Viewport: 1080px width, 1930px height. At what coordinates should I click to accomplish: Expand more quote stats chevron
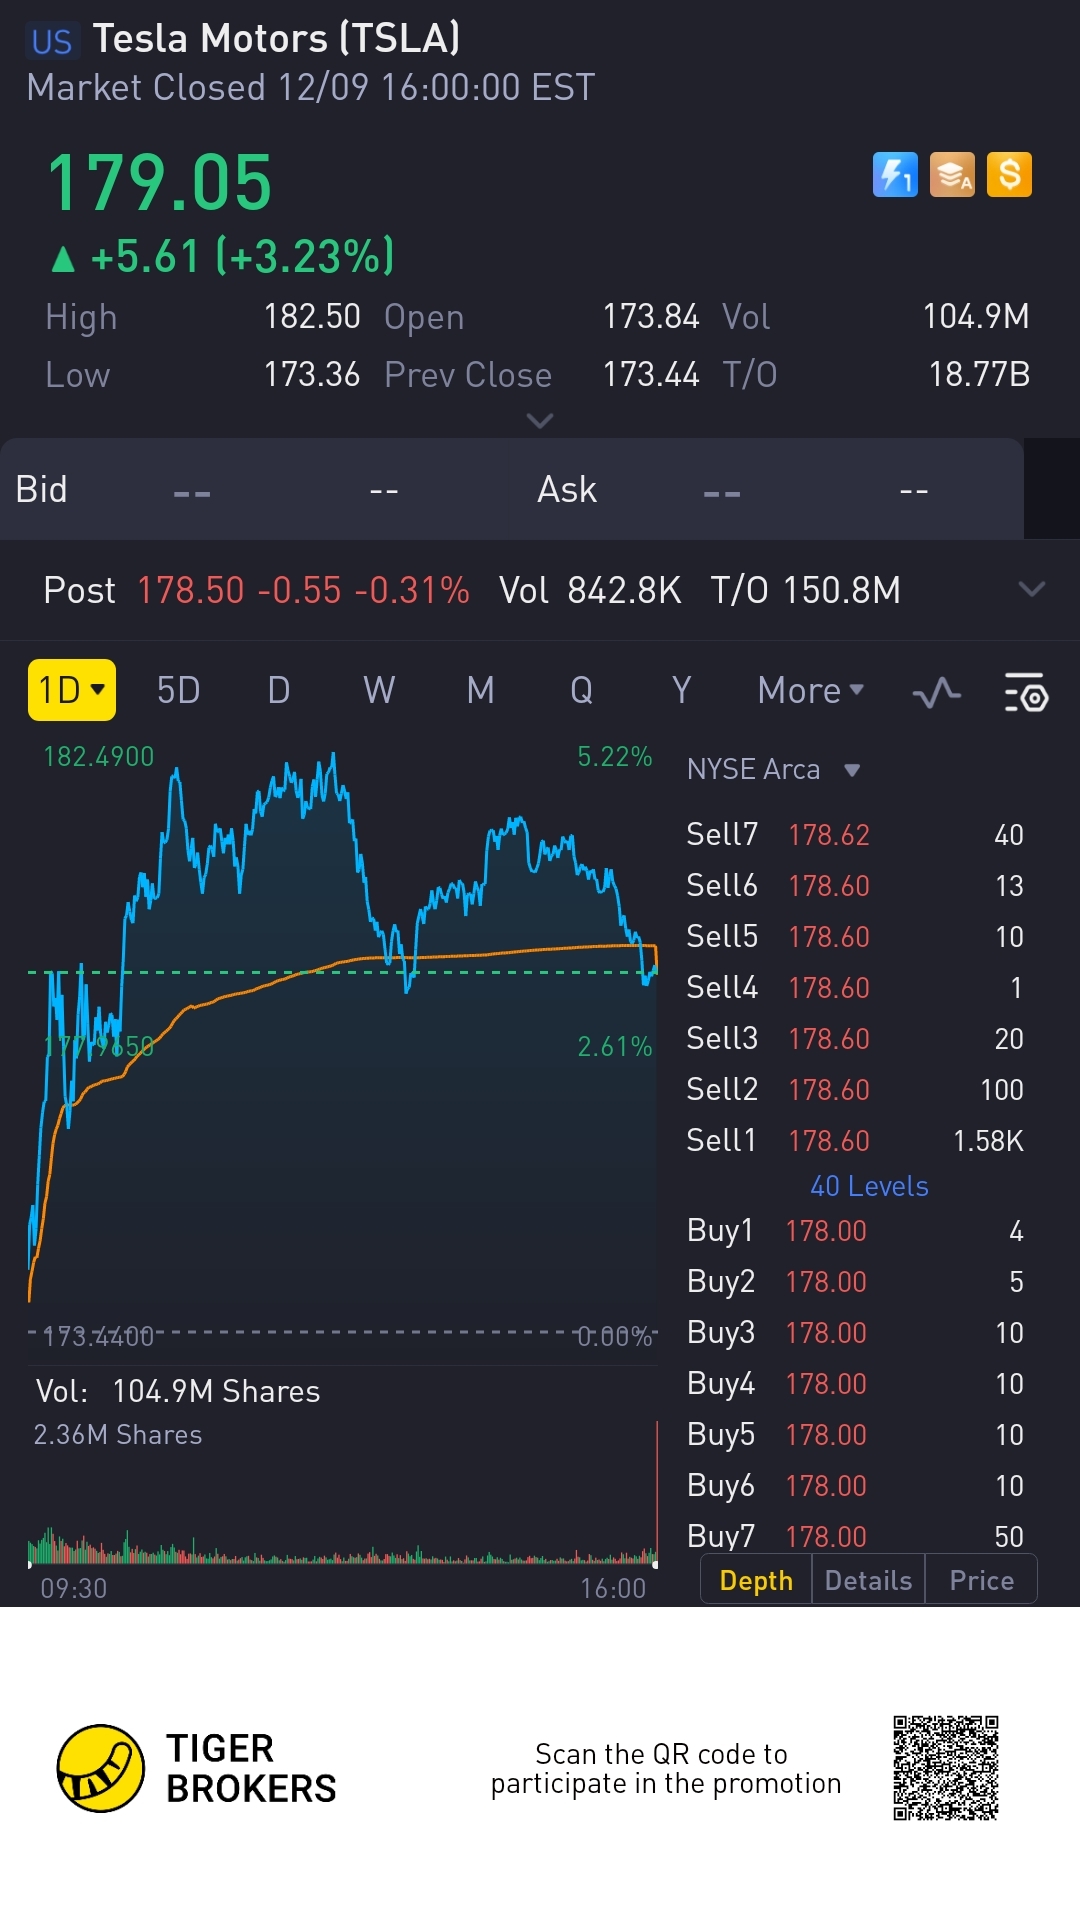click(x=540, y=421)
